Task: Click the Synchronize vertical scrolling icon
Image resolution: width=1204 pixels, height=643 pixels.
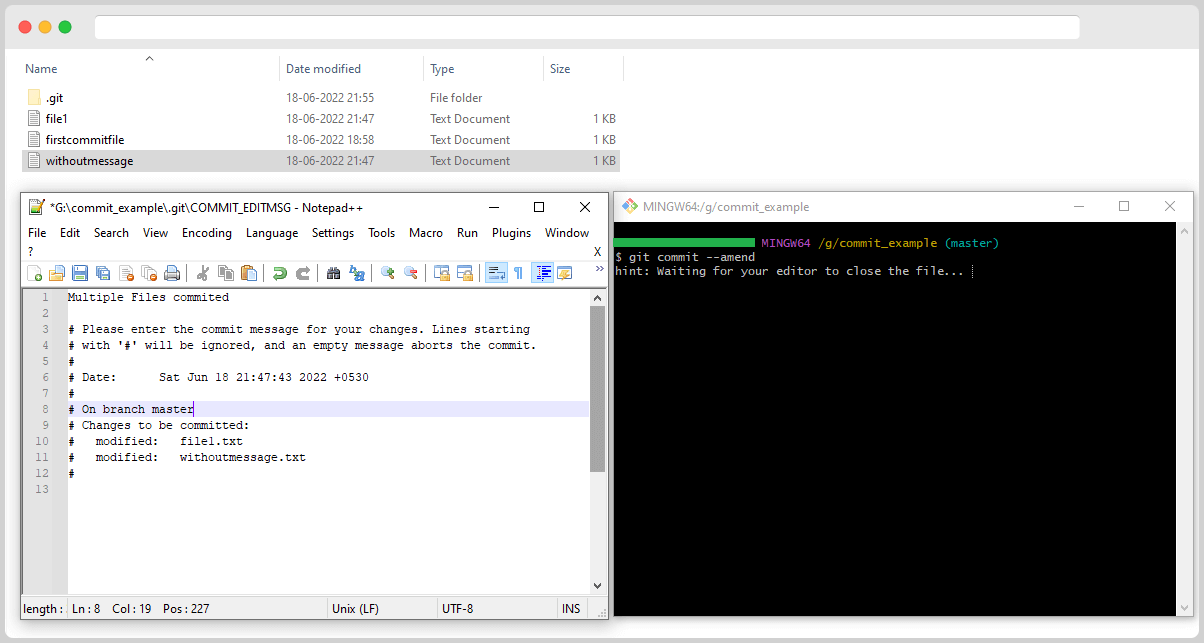Action: [x=441, y=273]
